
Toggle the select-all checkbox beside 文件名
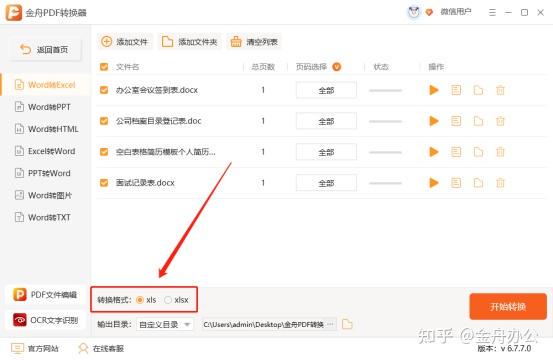tap(104, 67)
